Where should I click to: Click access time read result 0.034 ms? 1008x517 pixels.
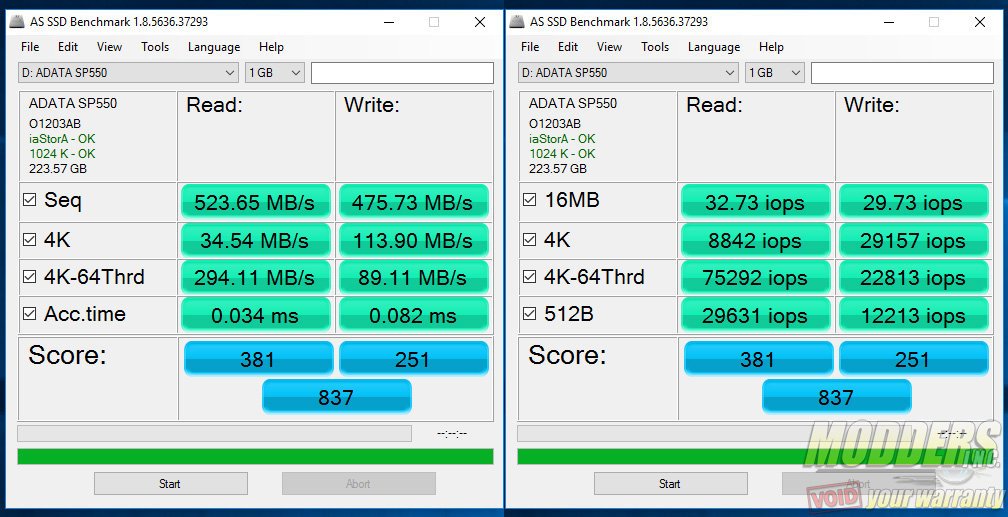256,315
